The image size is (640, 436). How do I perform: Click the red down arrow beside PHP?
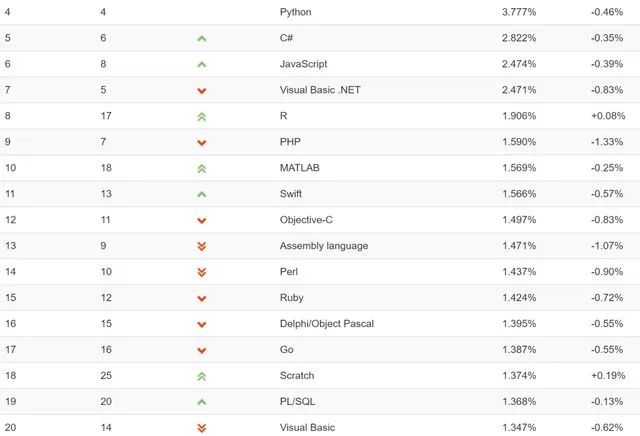(x=202, y=142)
